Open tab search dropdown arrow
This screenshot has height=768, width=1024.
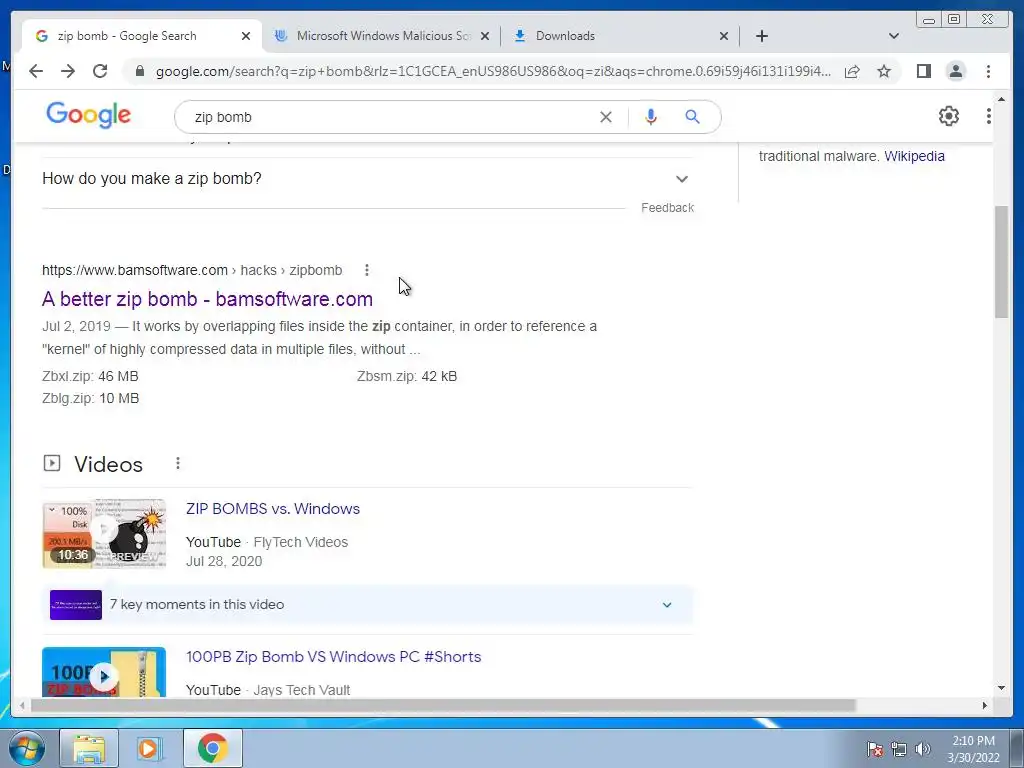tap(894, 36)
